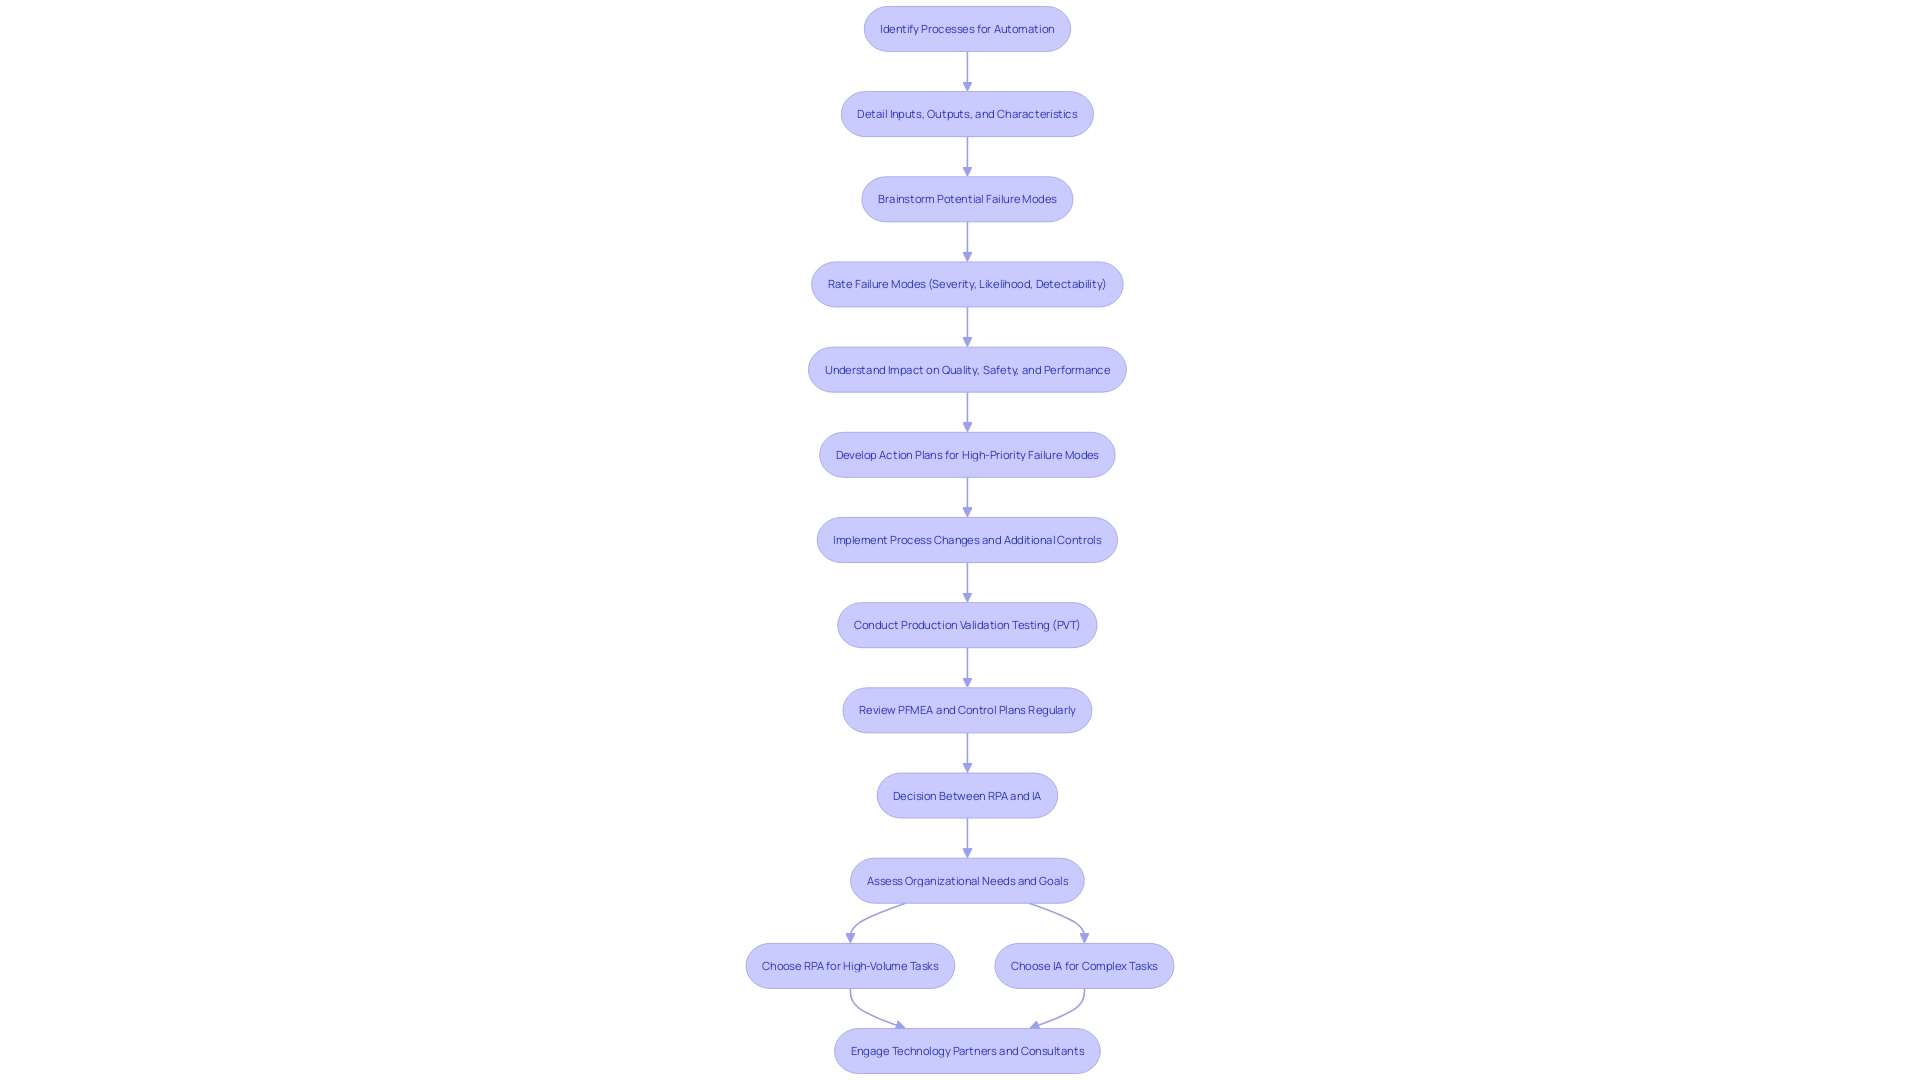Toggle the 'Review PFMEA and Control Plans' node
Image resolution: width=1920 pixels, height=1080 pixels.
(x=967, y=709)
